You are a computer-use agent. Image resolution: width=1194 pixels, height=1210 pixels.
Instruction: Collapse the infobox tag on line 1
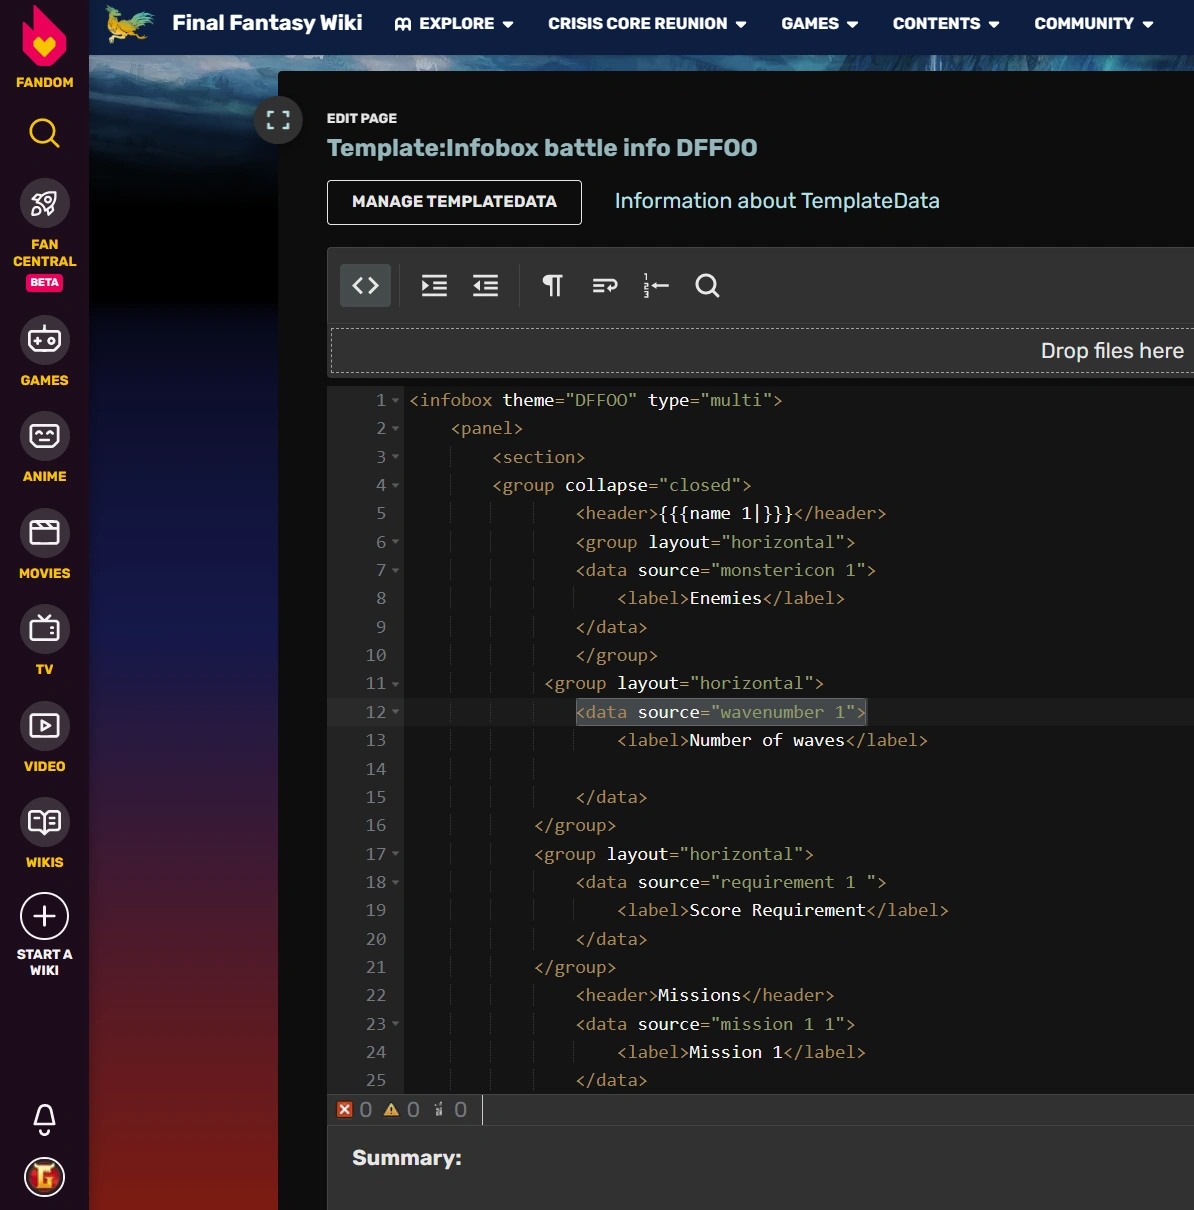(396, 401)
